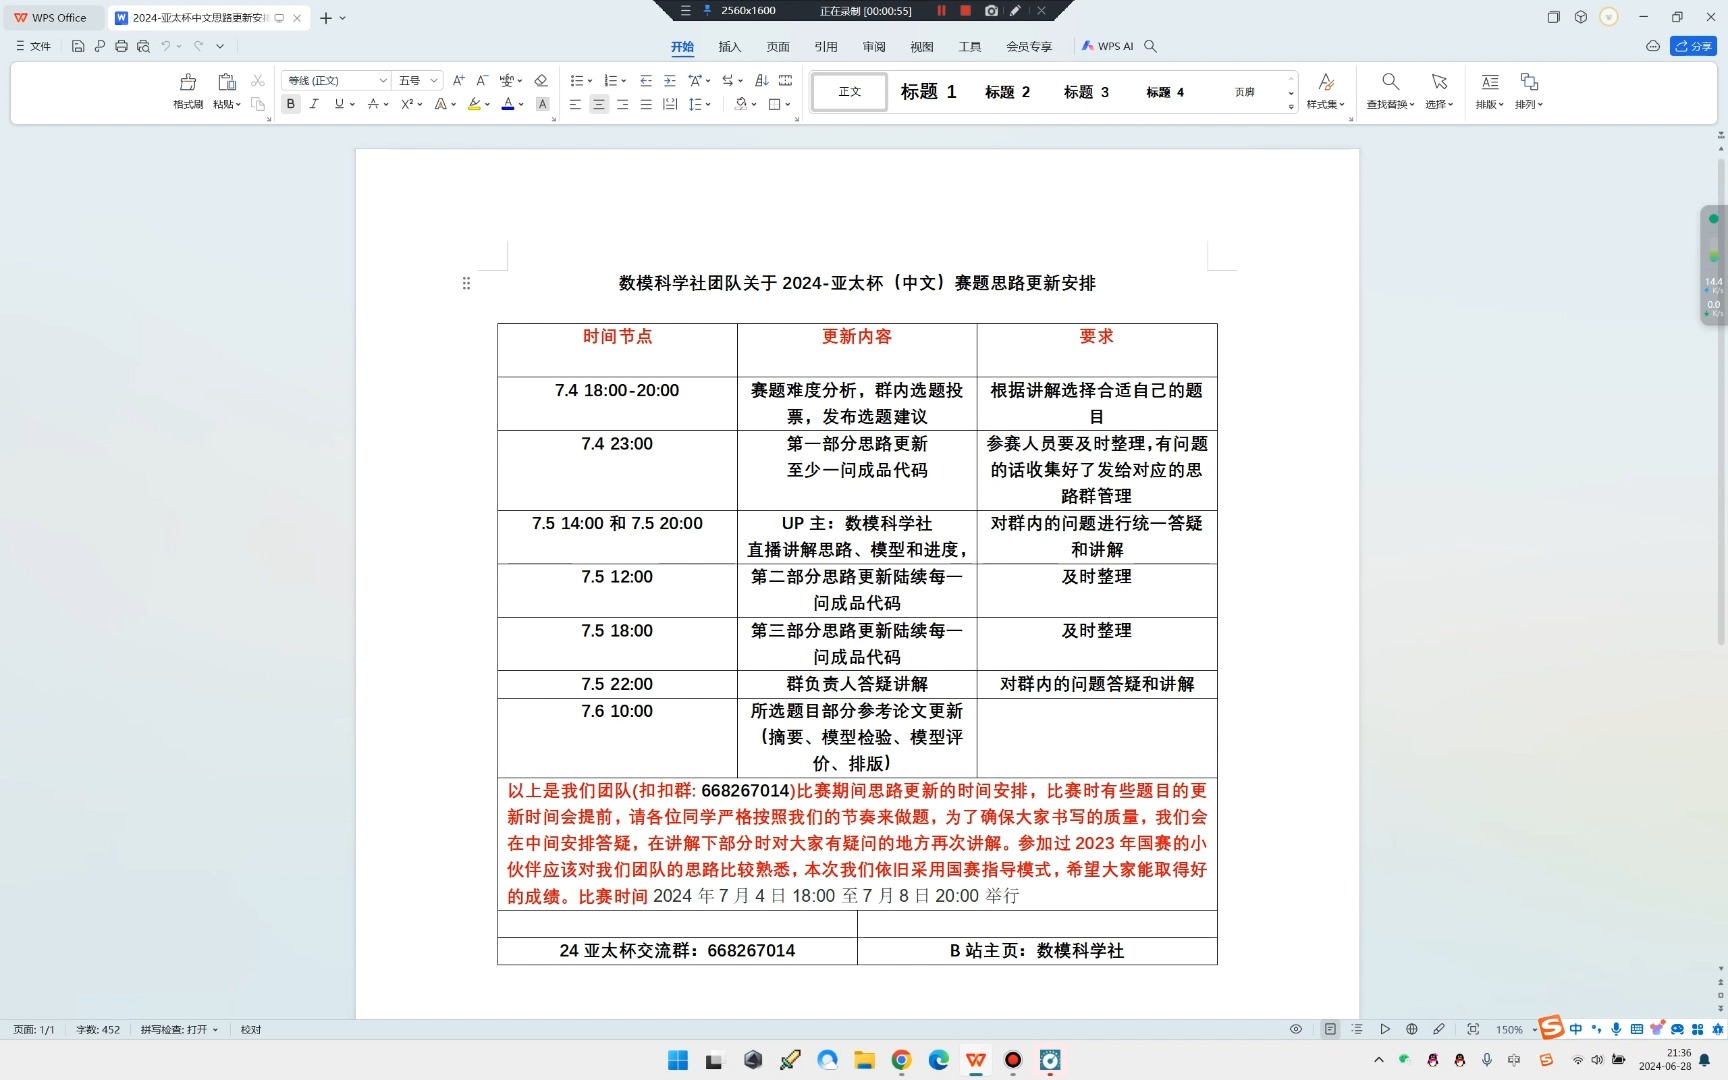Screen dimensions: 1728x1080
Task: Start reading mode with play icon
Action: pos(1385,1029)
